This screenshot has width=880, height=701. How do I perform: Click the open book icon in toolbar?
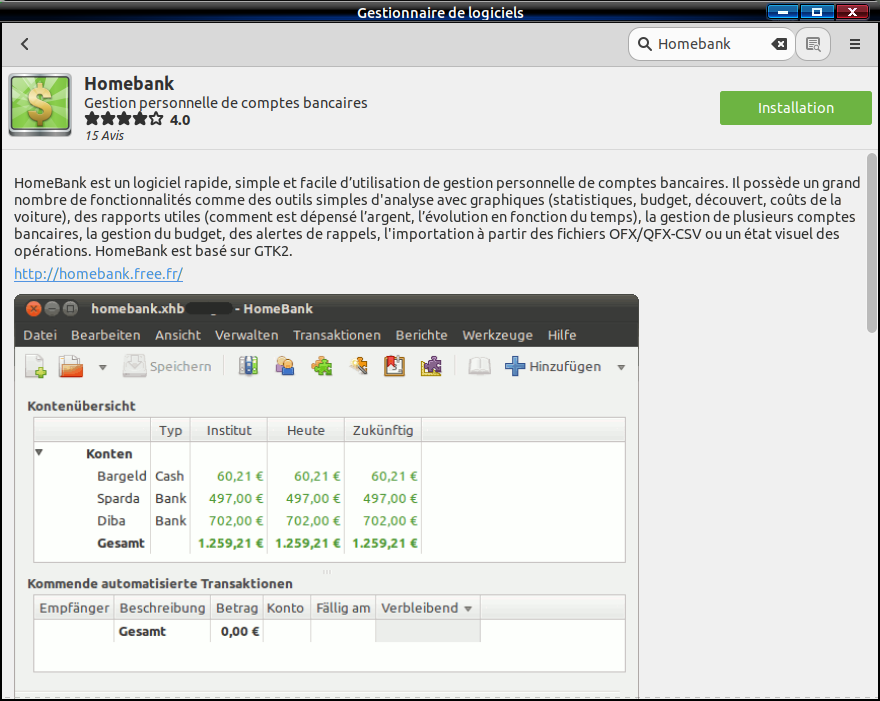(x=479, y=366)
